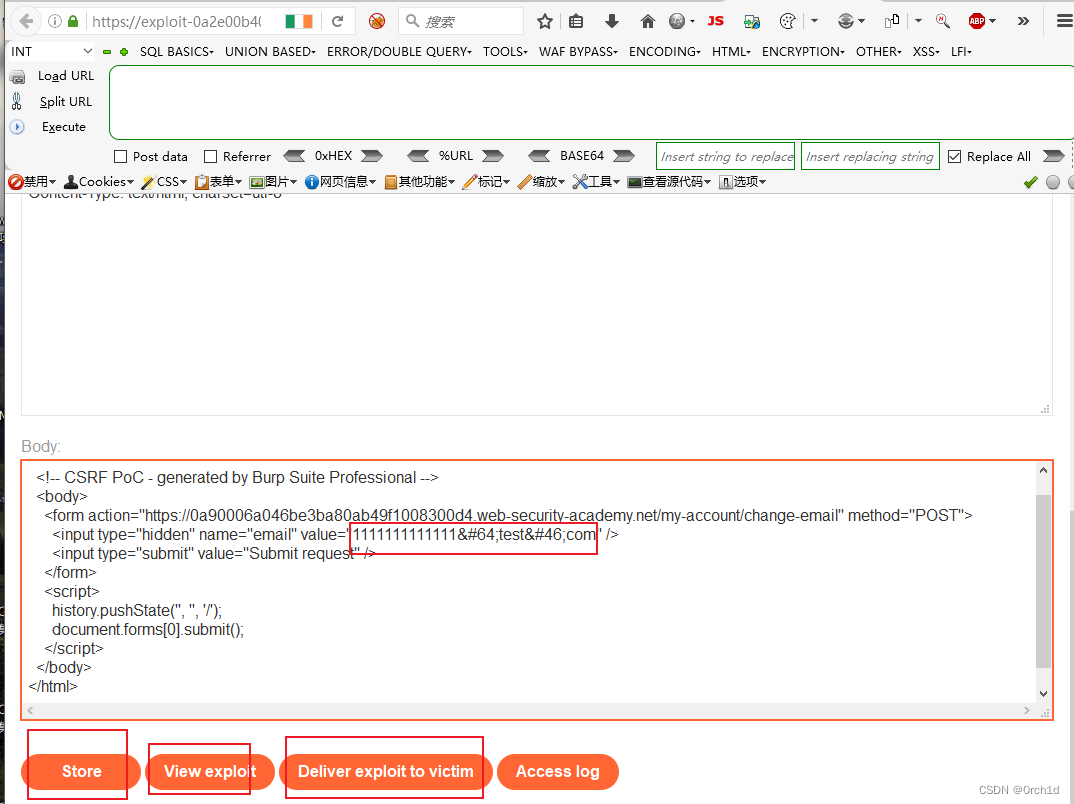The width and height of the screenshot is (1074, 804).
Task: Expand the Cookies developer menu
Action: pyautogui.click(x=99, y=181)
